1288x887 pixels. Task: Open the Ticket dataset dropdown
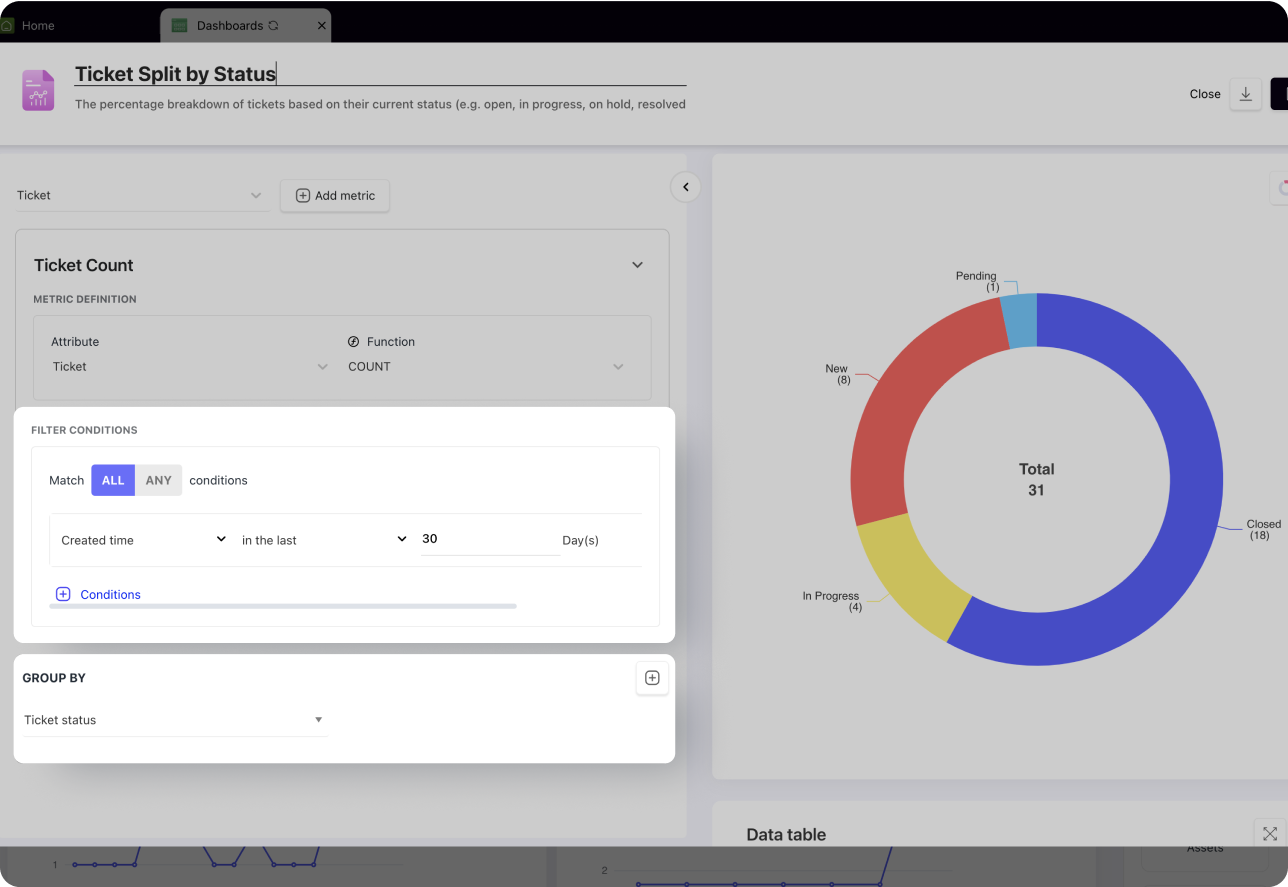(140, 195)
